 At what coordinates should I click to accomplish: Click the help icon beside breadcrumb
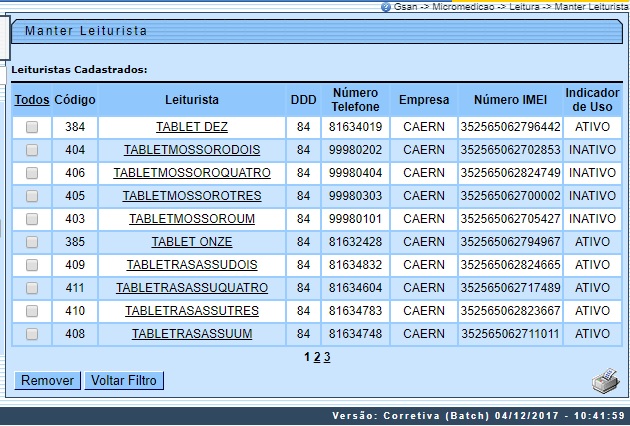tap(386, 6)
